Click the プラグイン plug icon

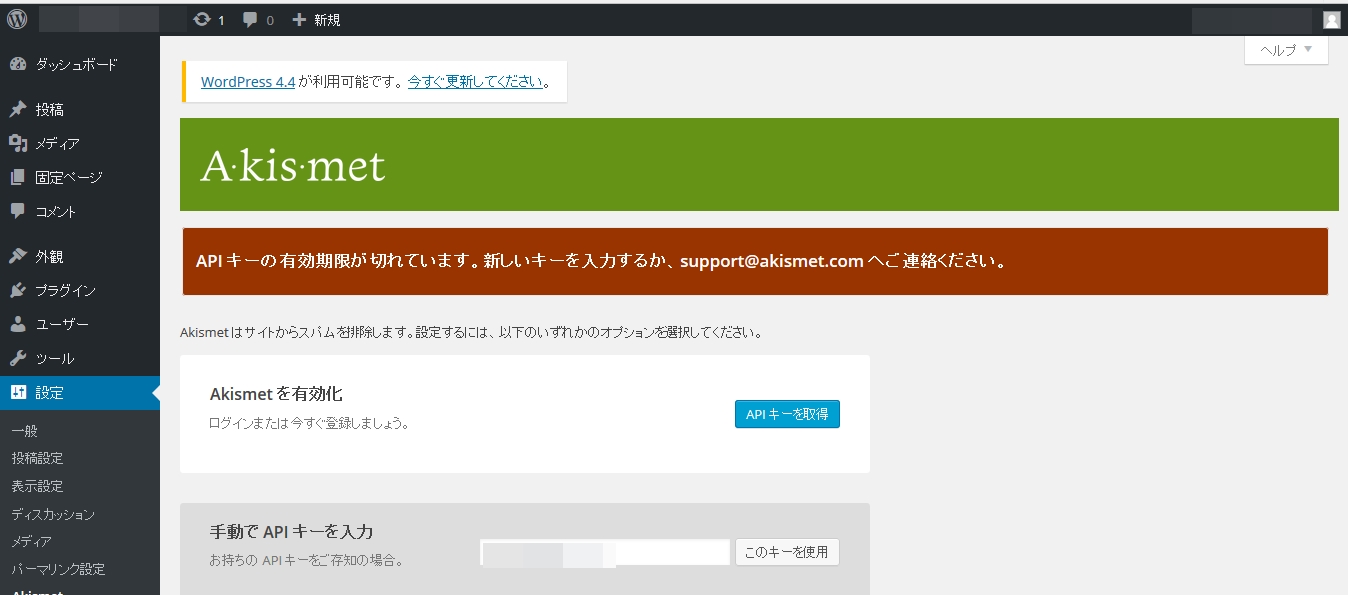[17, 290]
